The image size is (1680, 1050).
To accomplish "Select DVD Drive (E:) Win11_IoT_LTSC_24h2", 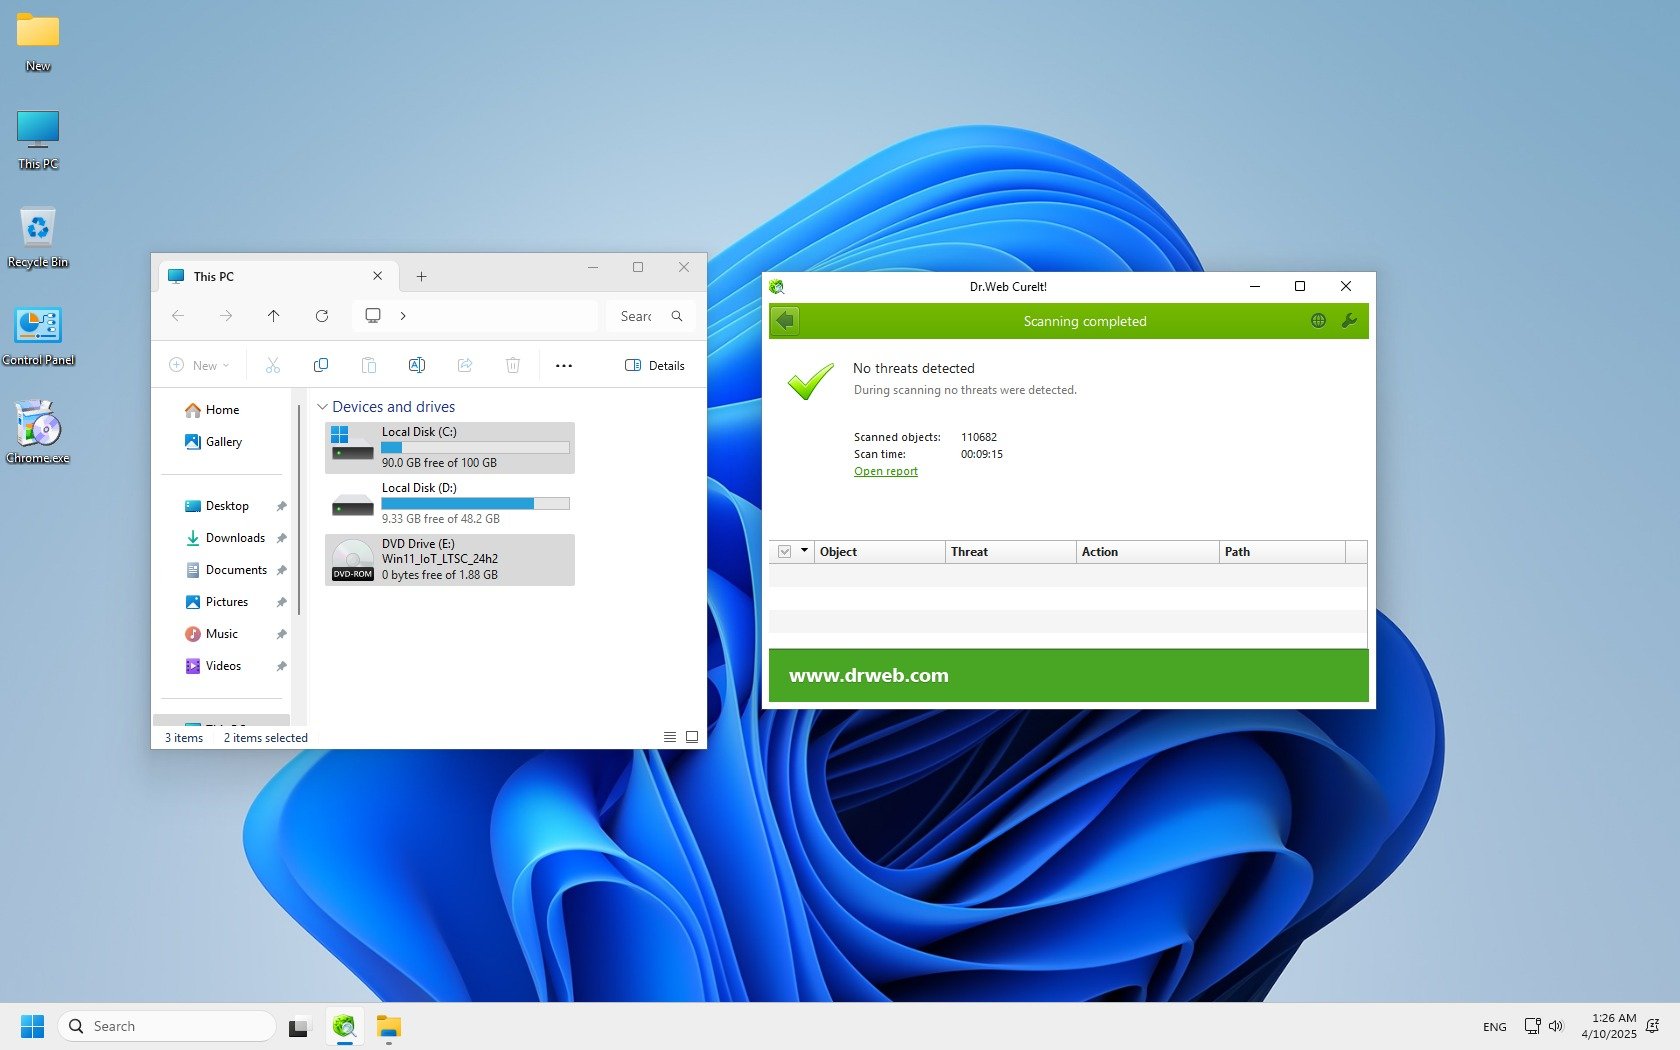I will pyautogui.click(x=450, y=559).
